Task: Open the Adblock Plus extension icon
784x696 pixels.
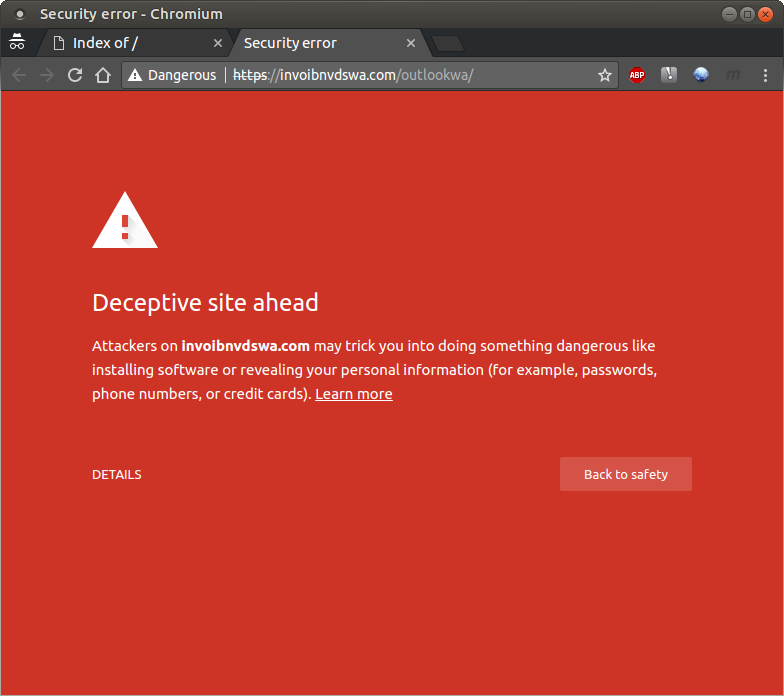Action: (637, 75)
